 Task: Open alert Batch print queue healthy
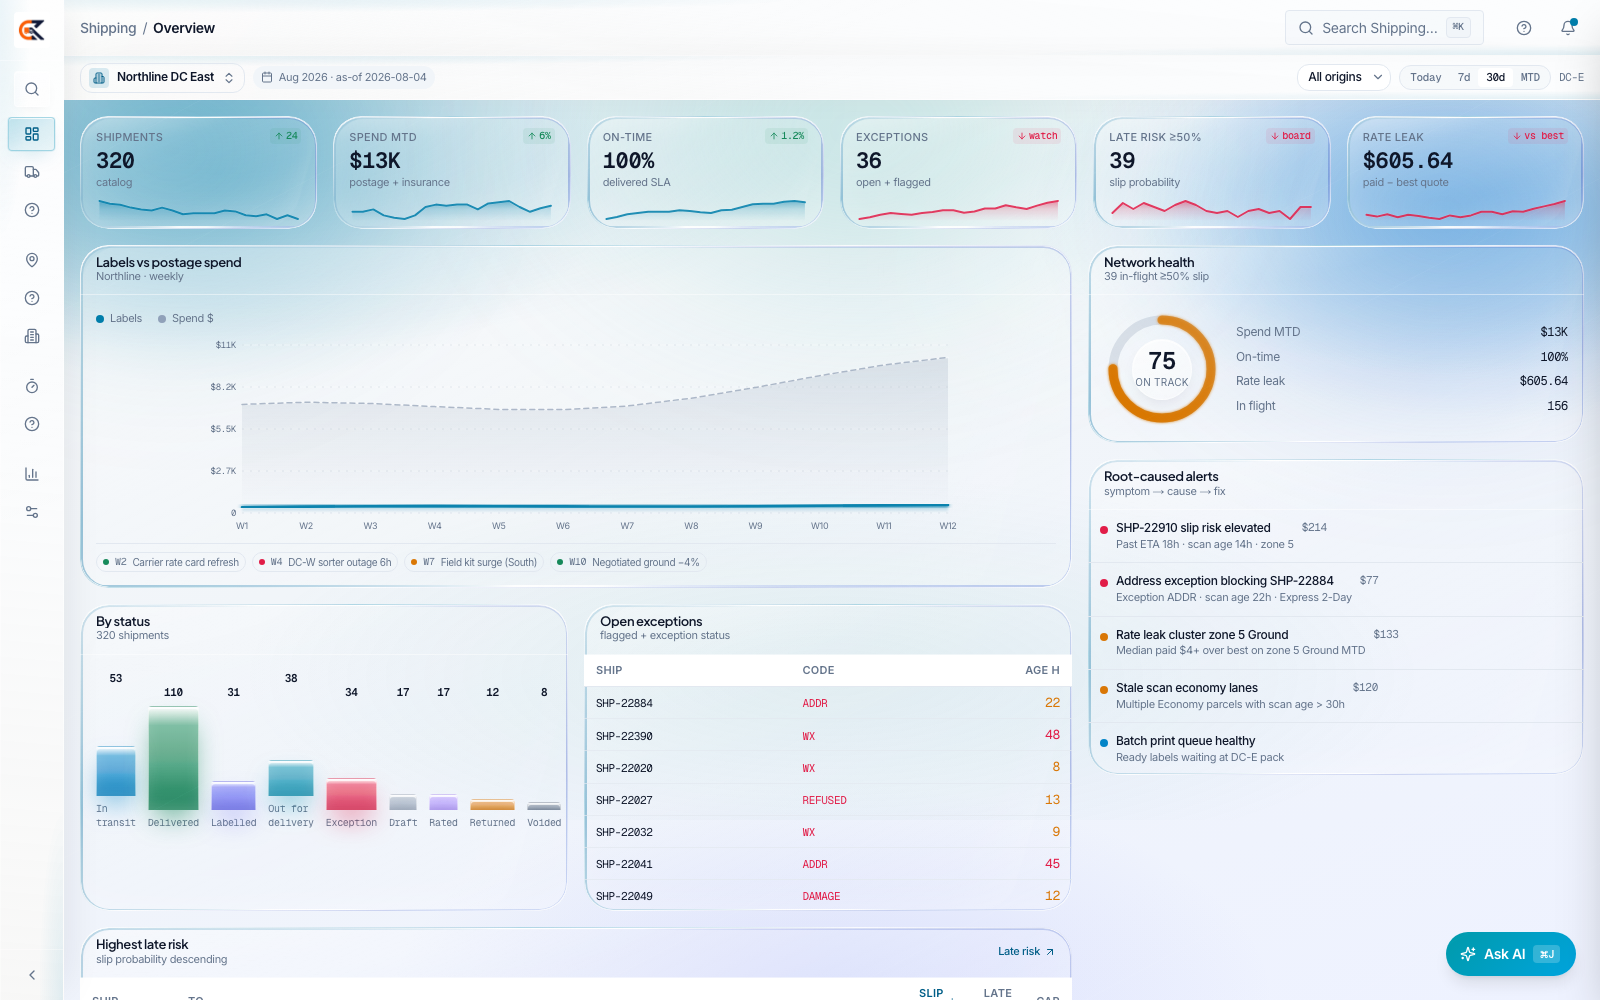coord(1336,748)
